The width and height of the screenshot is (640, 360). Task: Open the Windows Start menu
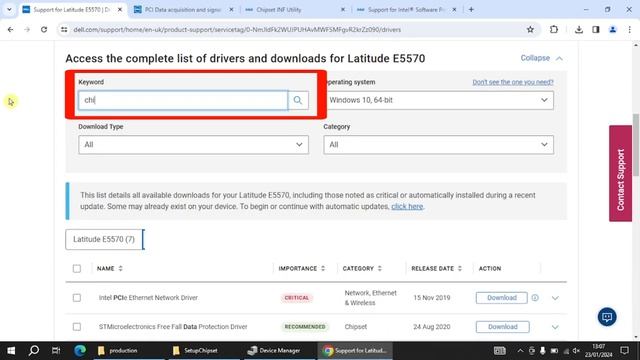point(11,351)
